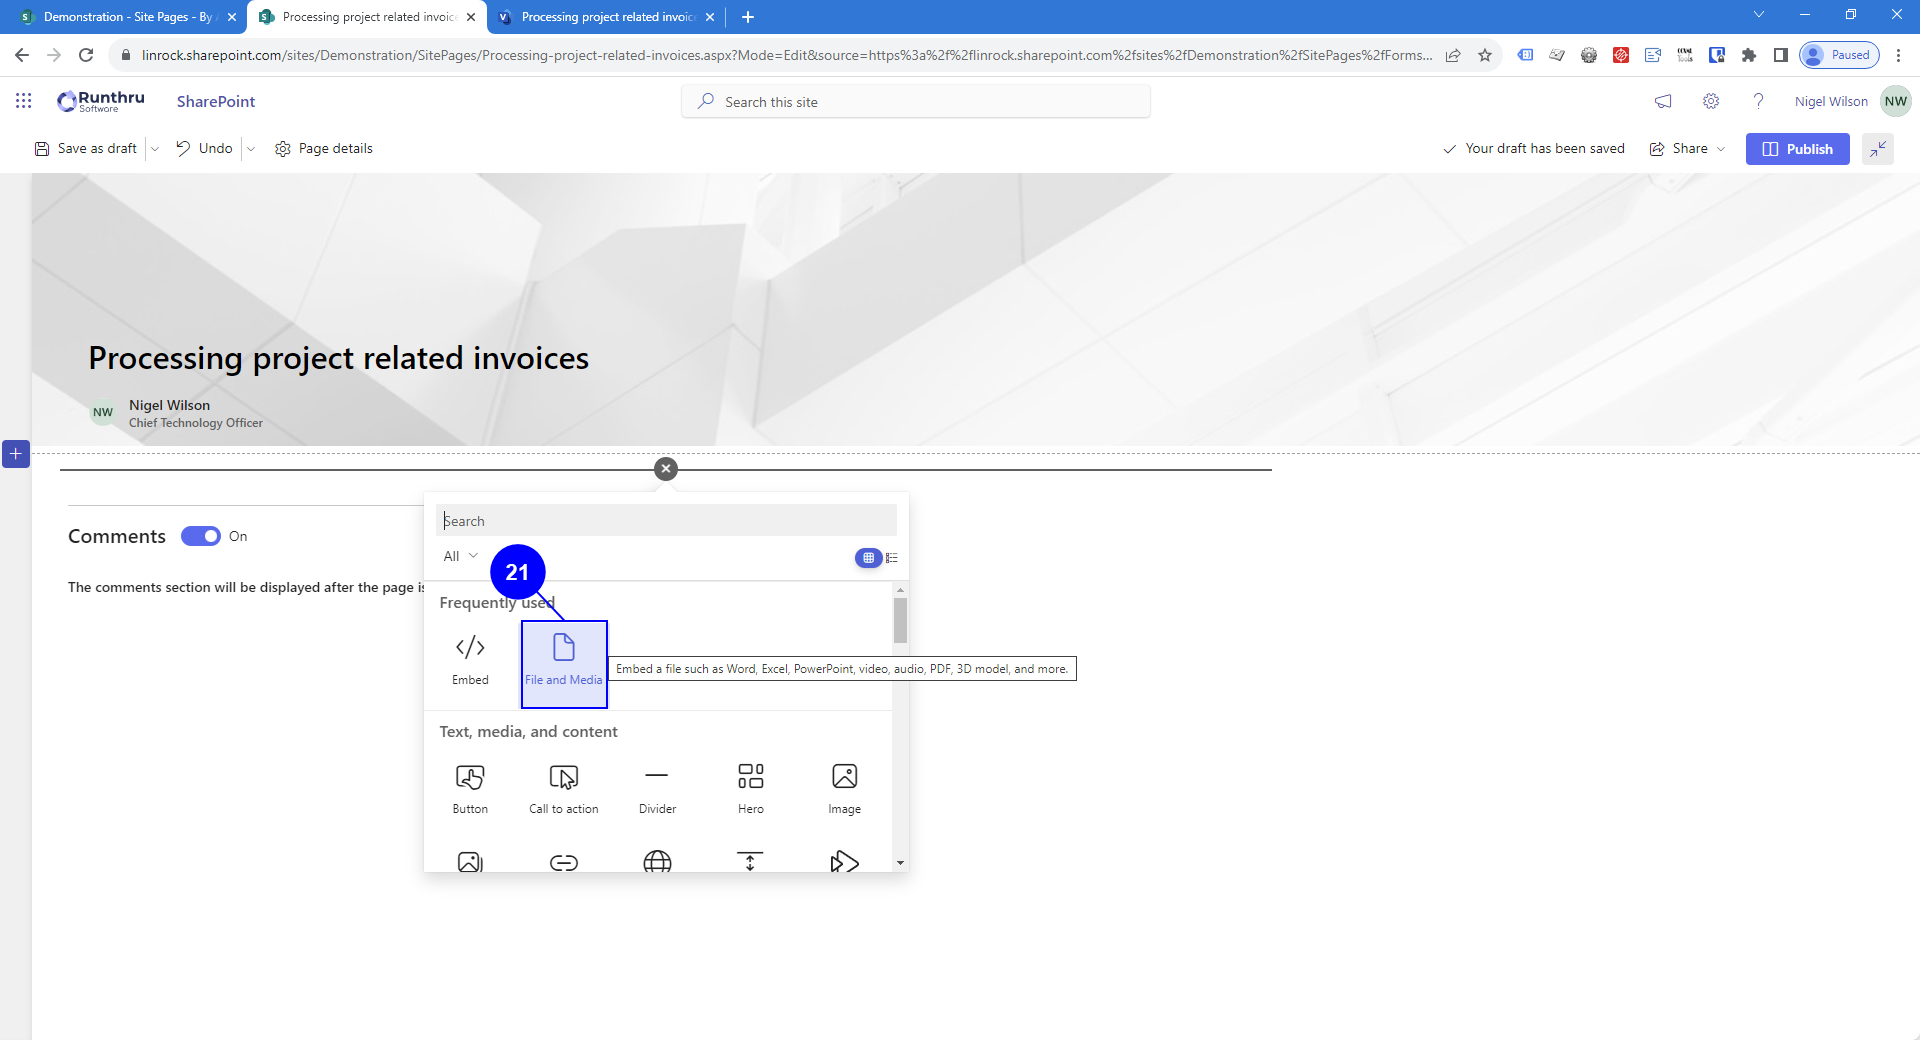Screen dimensions: 1920x1040
Task: Turn off the Comments toggle
Action: pos(201,536)
